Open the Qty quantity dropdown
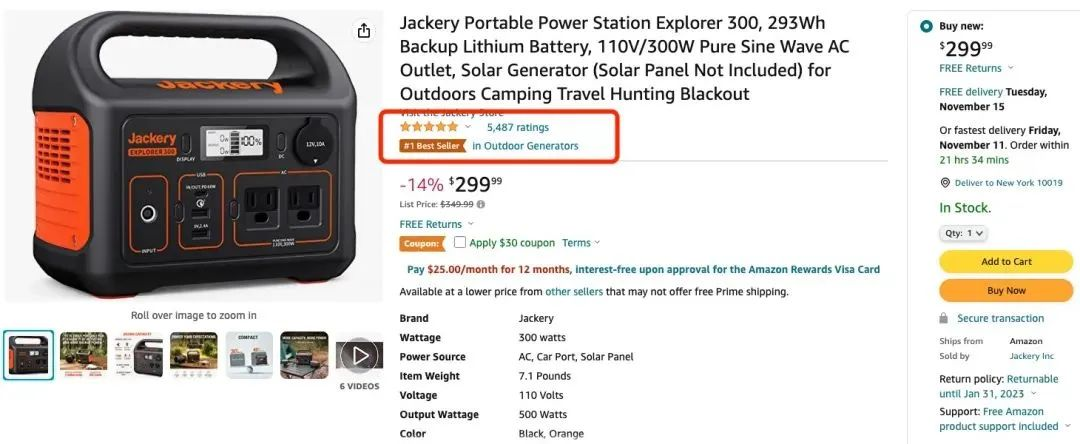 pyautogui.click(x=964, y=233)
